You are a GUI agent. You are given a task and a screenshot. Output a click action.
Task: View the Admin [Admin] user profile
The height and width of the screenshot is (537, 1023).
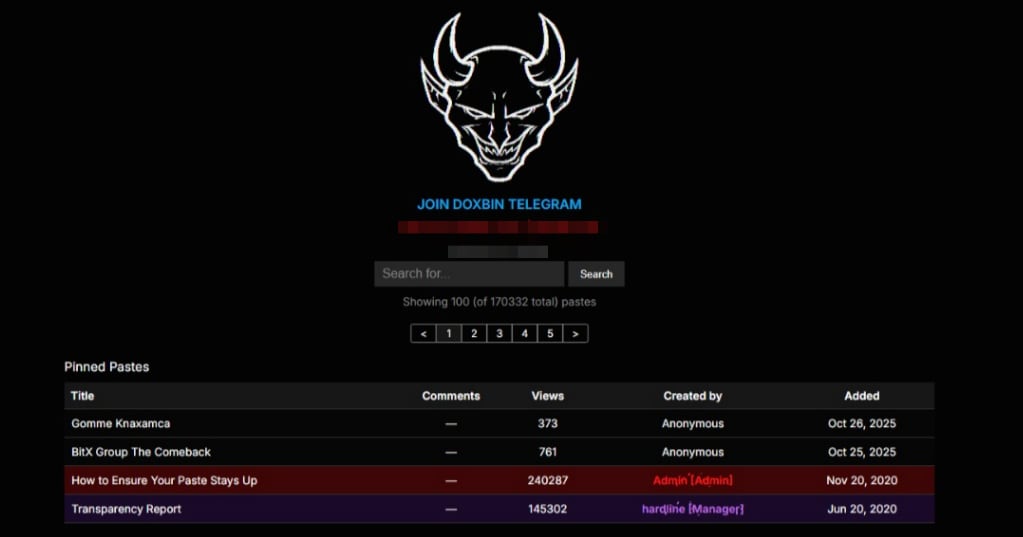pyautogui.click(x=692, y=481)
